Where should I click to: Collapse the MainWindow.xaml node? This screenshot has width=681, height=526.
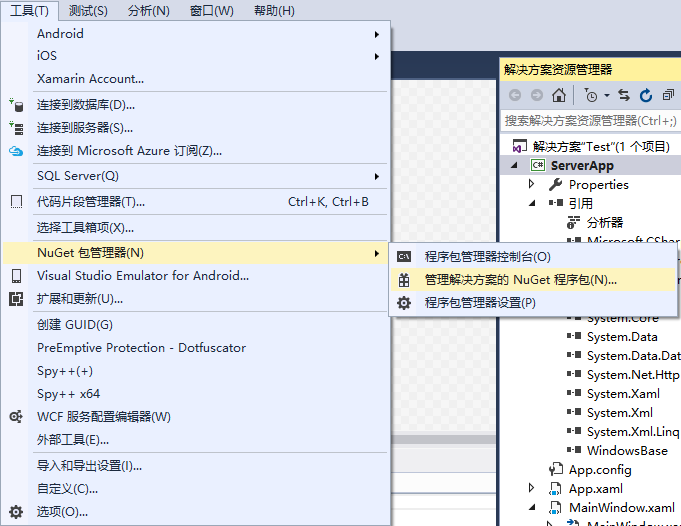[532, 507]
